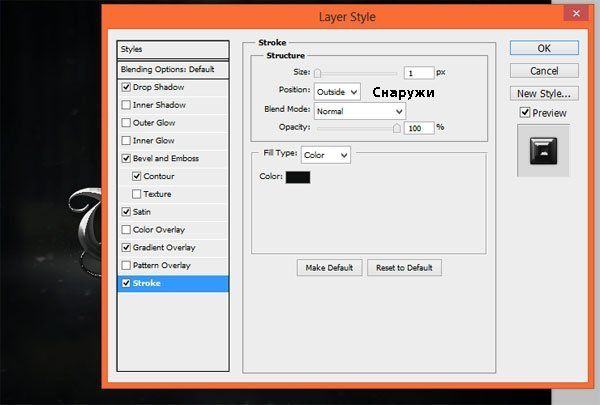Click the Make Default button

click(329, 268)
